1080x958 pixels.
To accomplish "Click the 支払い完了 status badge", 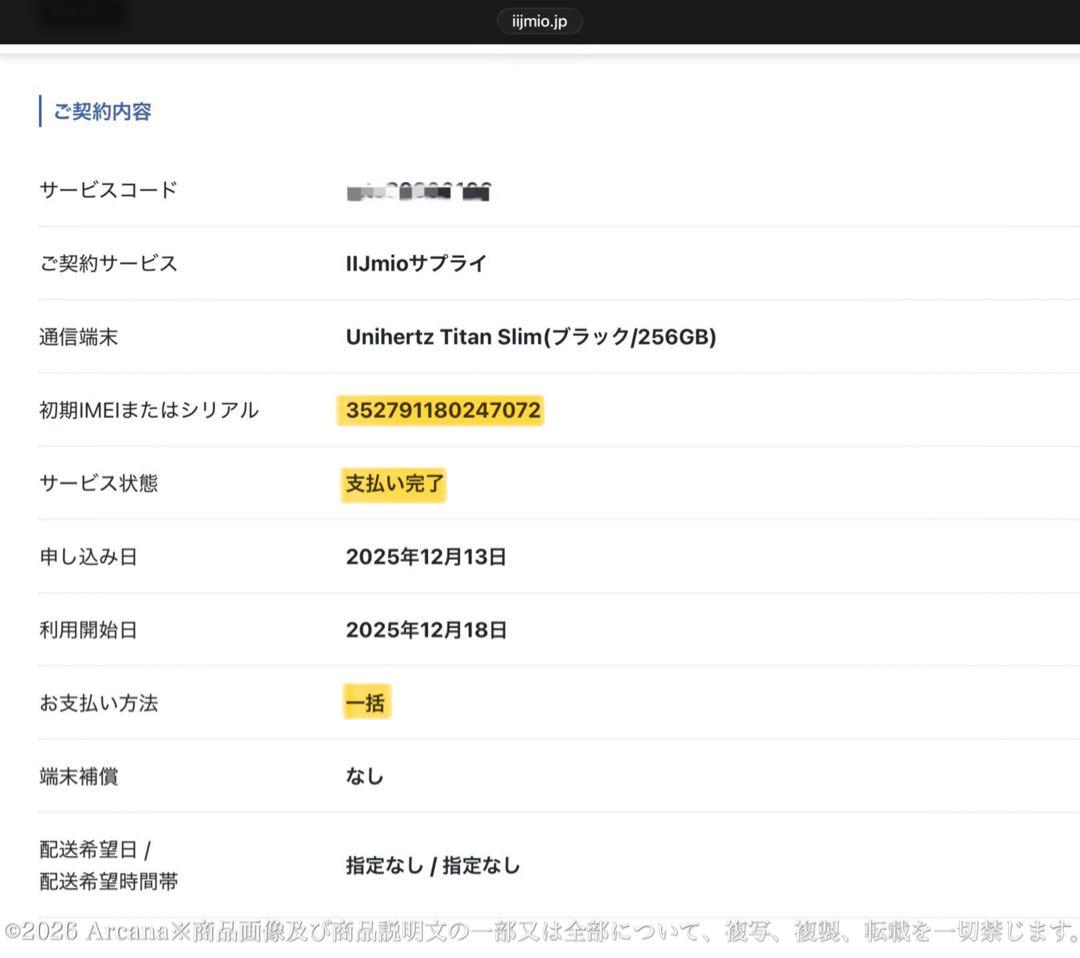I will tap(394, 483).
